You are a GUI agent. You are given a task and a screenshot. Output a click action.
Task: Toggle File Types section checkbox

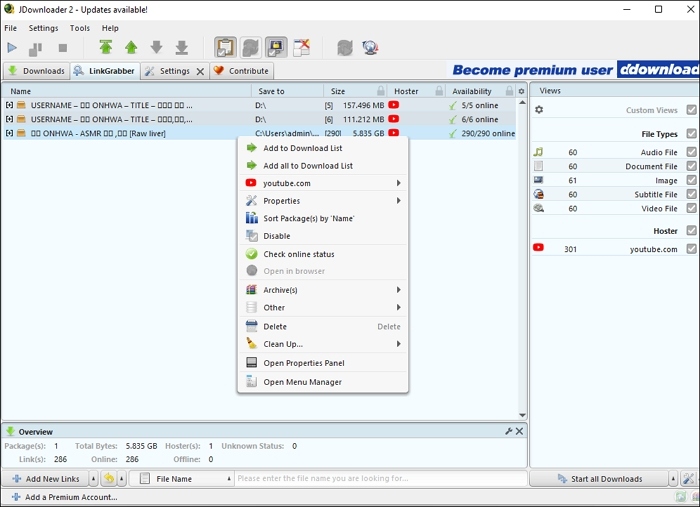(692, 133)
